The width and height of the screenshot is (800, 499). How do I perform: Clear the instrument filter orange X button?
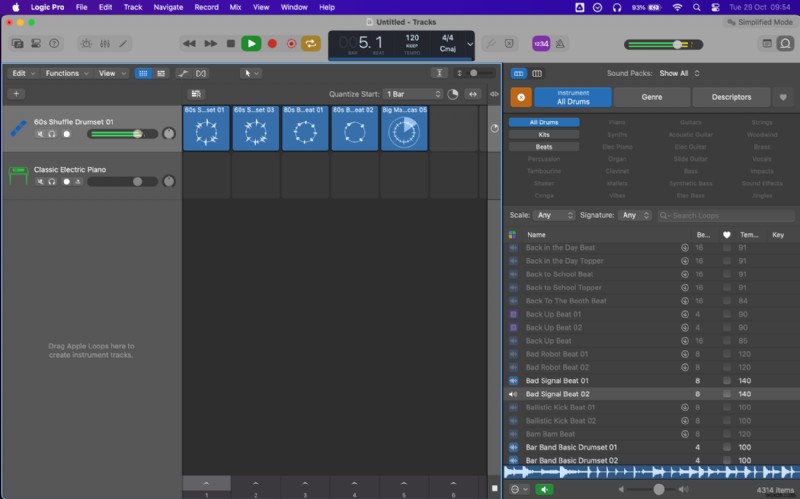click(521, 97)
